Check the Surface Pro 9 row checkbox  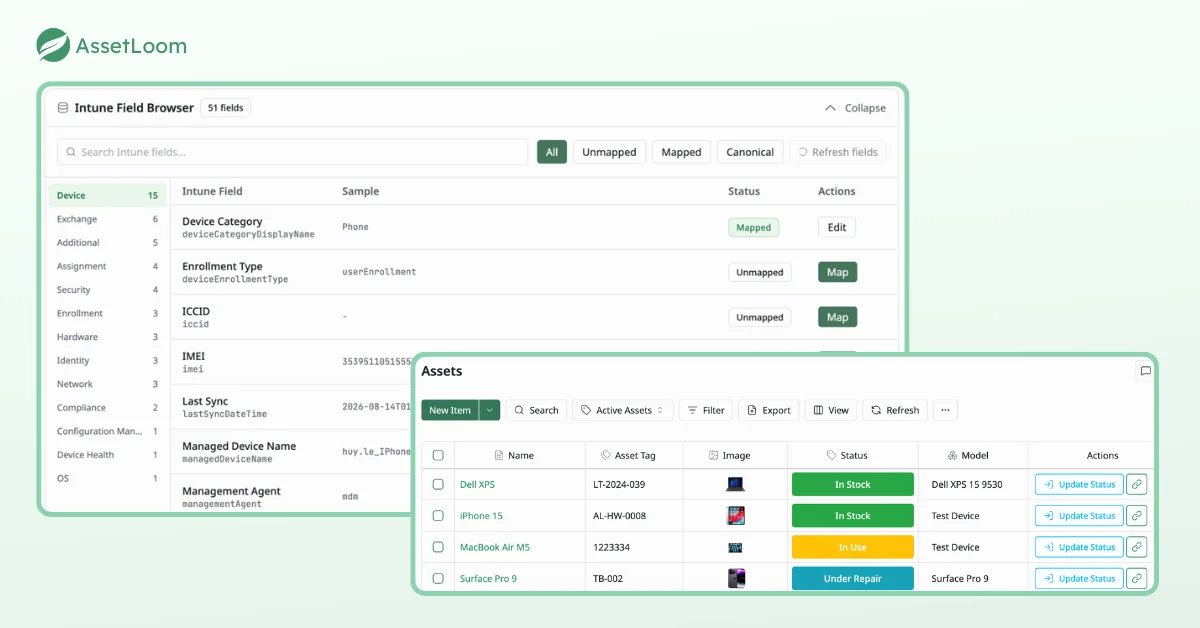(438, 578)
